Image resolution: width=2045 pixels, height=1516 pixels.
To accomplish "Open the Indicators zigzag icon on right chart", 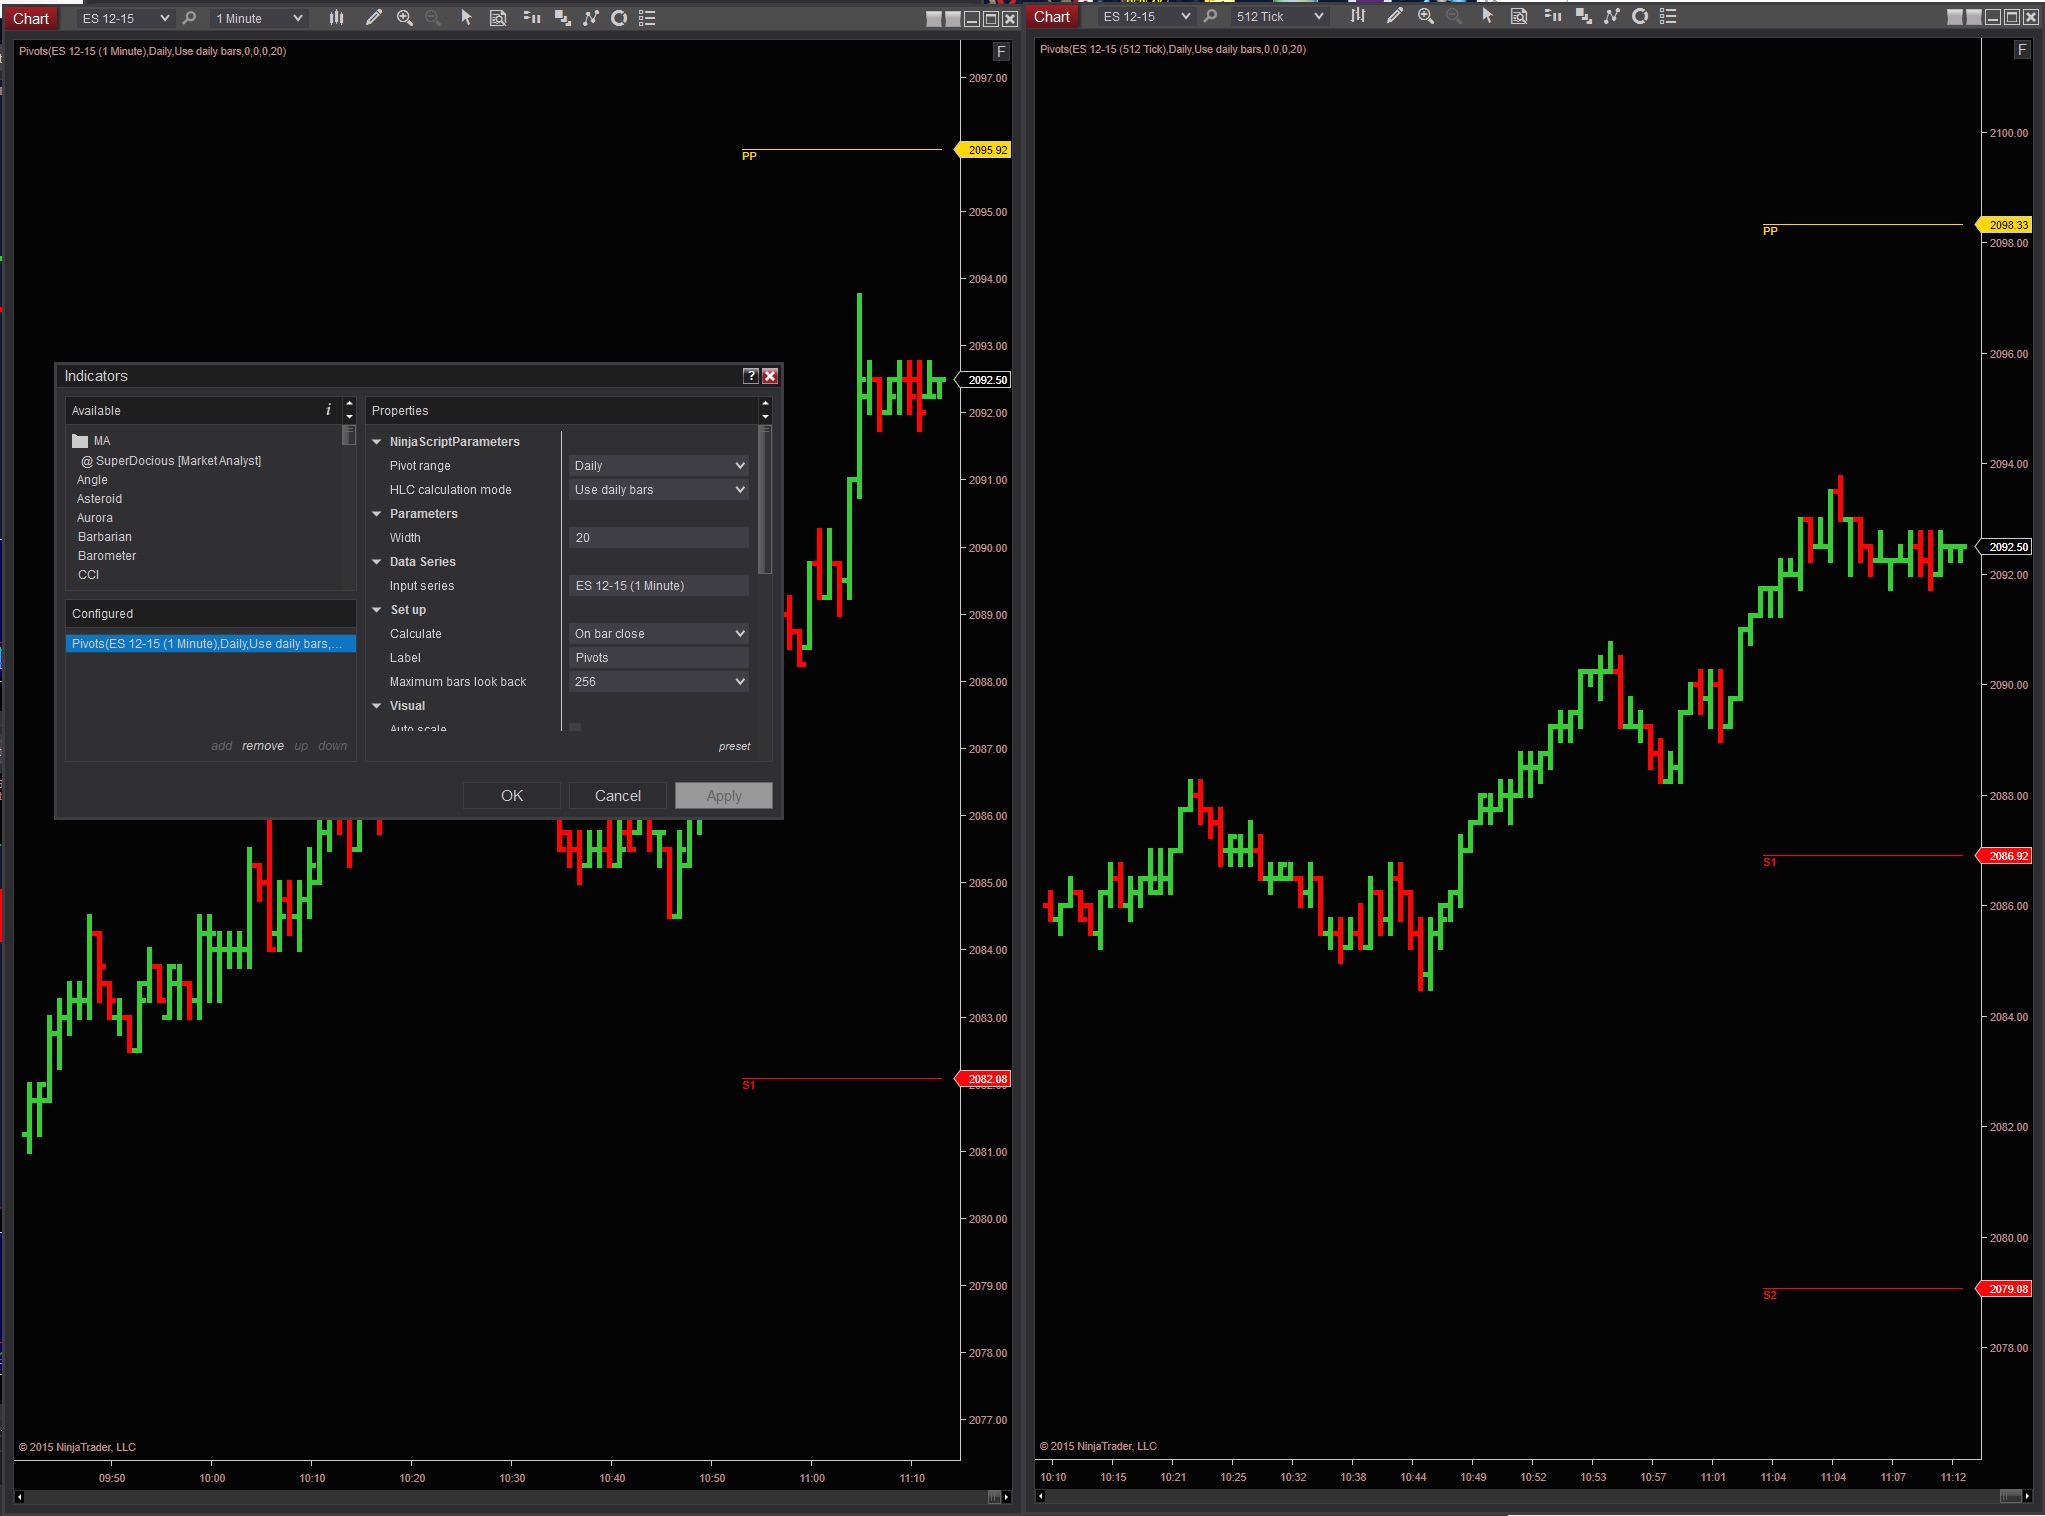I will (x=1611, y=16).
